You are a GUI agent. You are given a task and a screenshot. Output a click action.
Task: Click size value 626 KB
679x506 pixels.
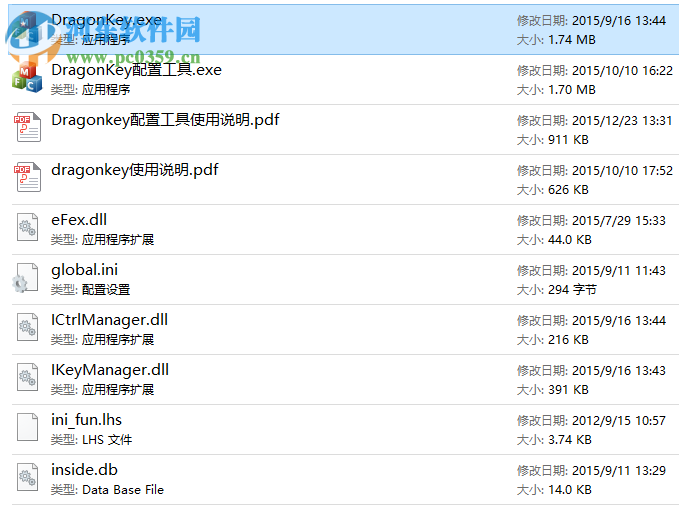coord(569,190)
